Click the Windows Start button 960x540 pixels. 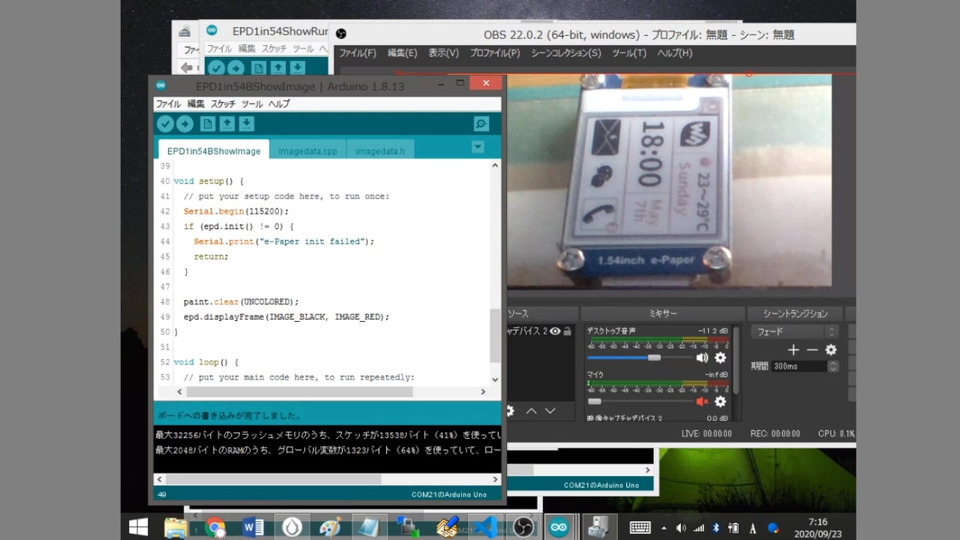[x=138, y=527]
